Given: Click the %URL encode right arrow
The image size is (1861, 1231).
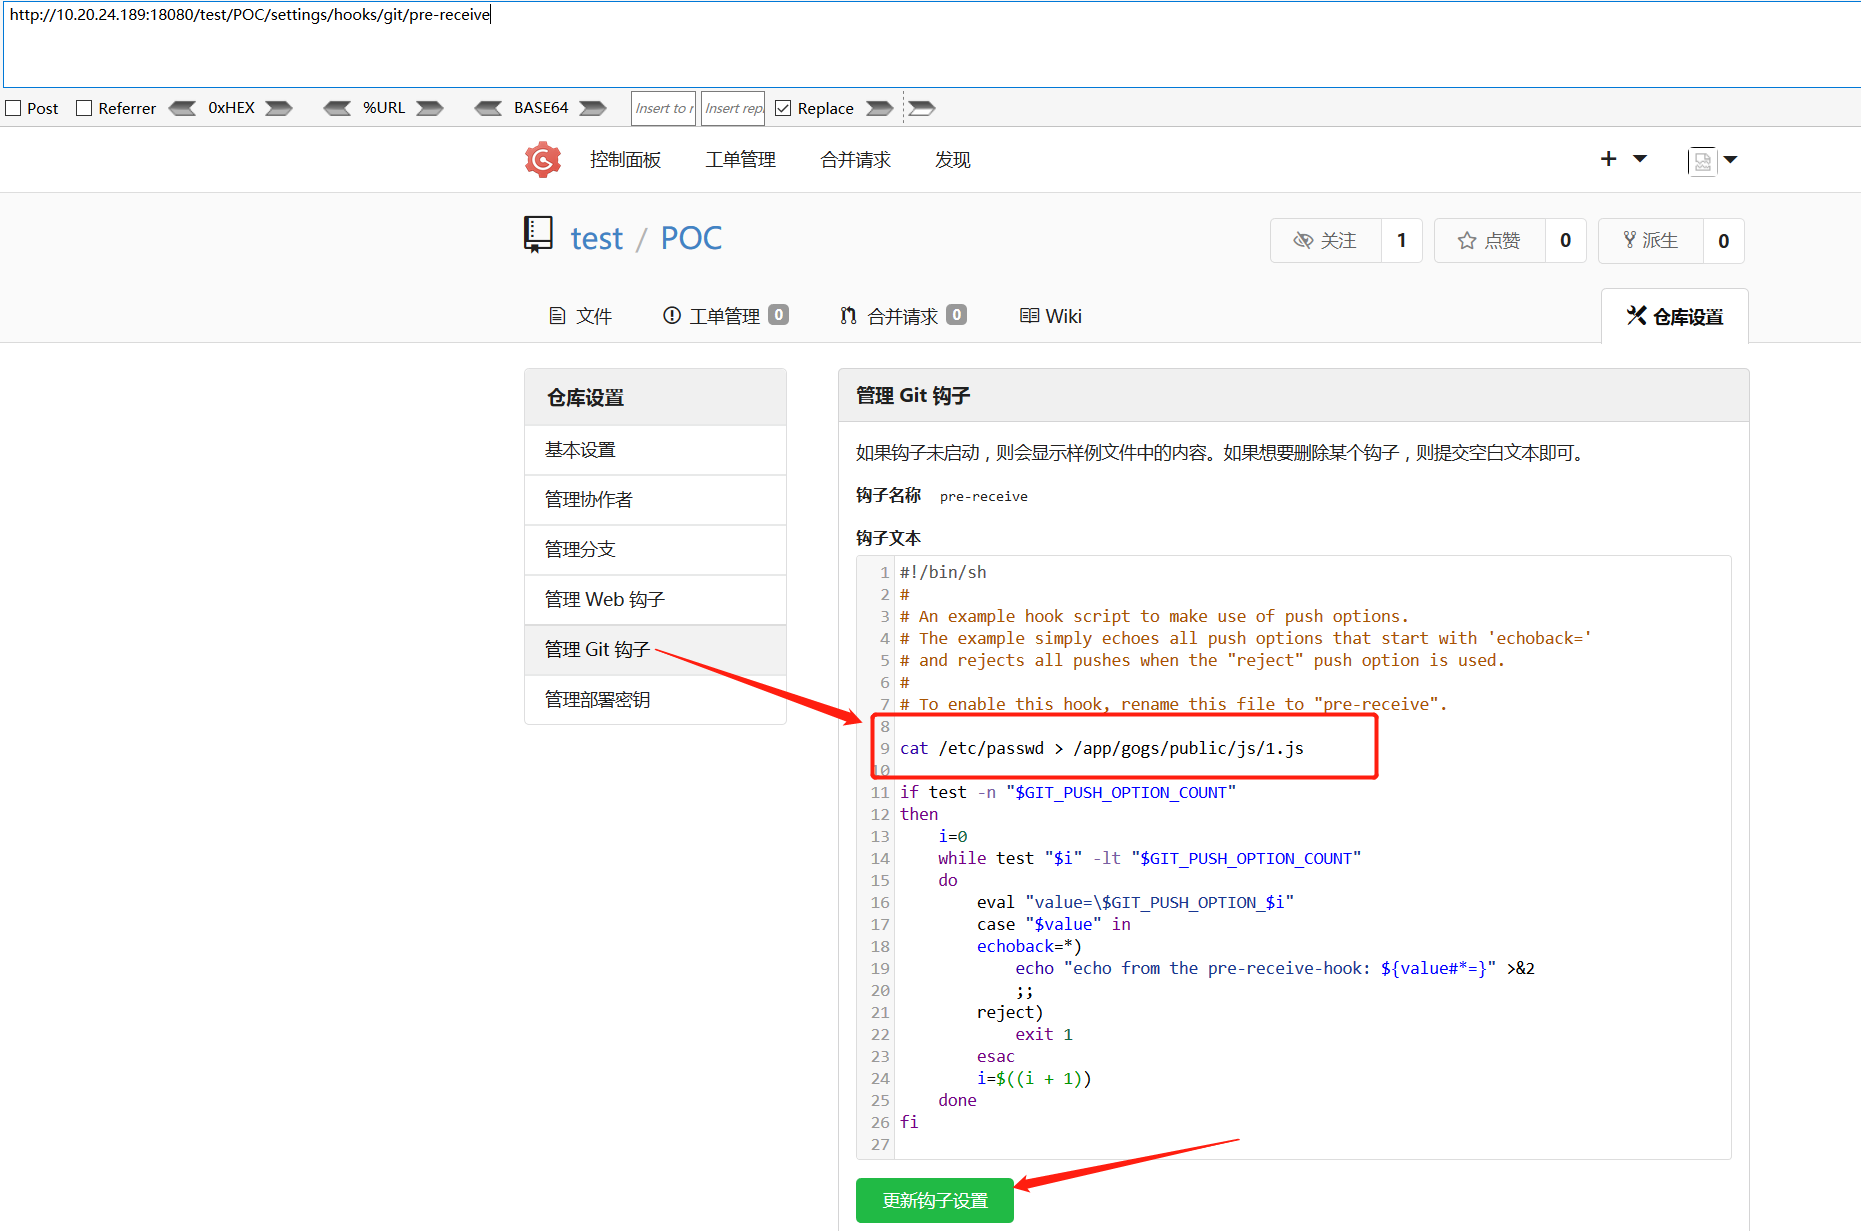Looking at the screenshot, I should pos(430,108).
